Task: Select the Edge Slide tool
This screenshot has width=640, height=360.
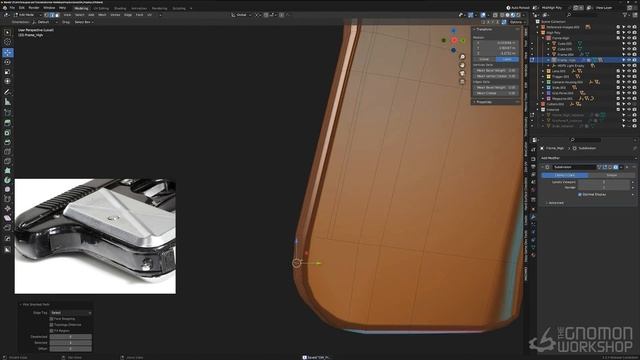Action: pyautogui.click(x=7, y=199)
